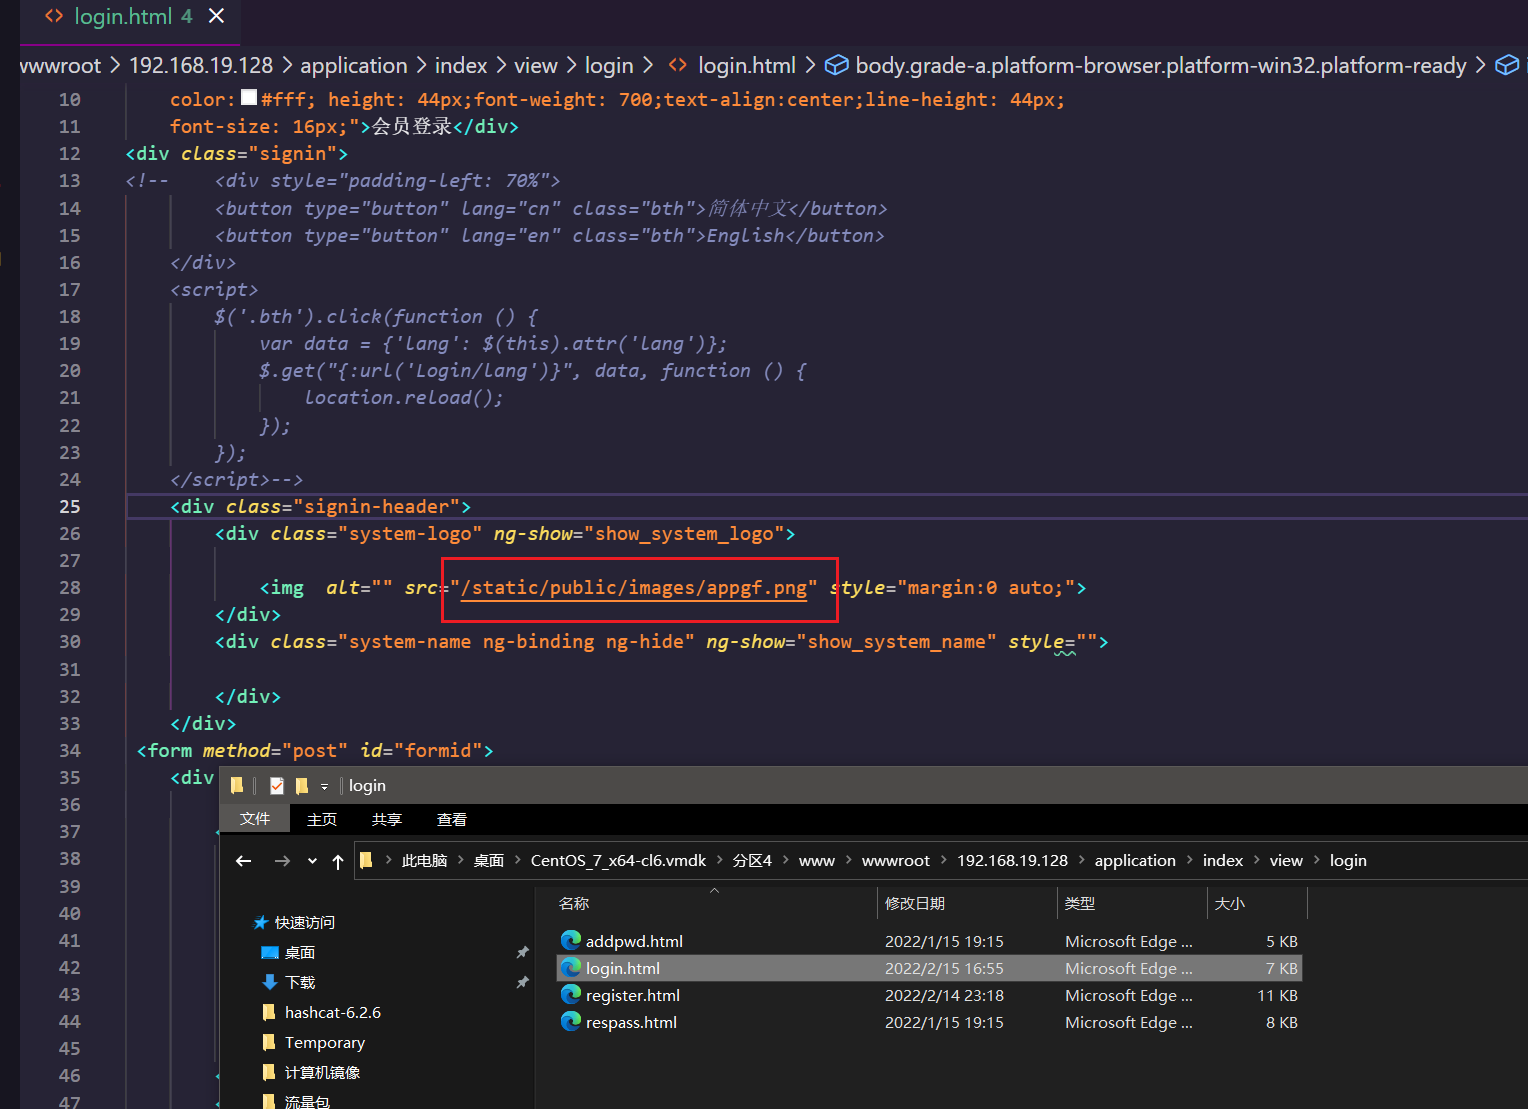The width and height of the screenshot is (1528, 1109).
Task: Click line number 25 in gutter
Action: [x=69, y=507]
